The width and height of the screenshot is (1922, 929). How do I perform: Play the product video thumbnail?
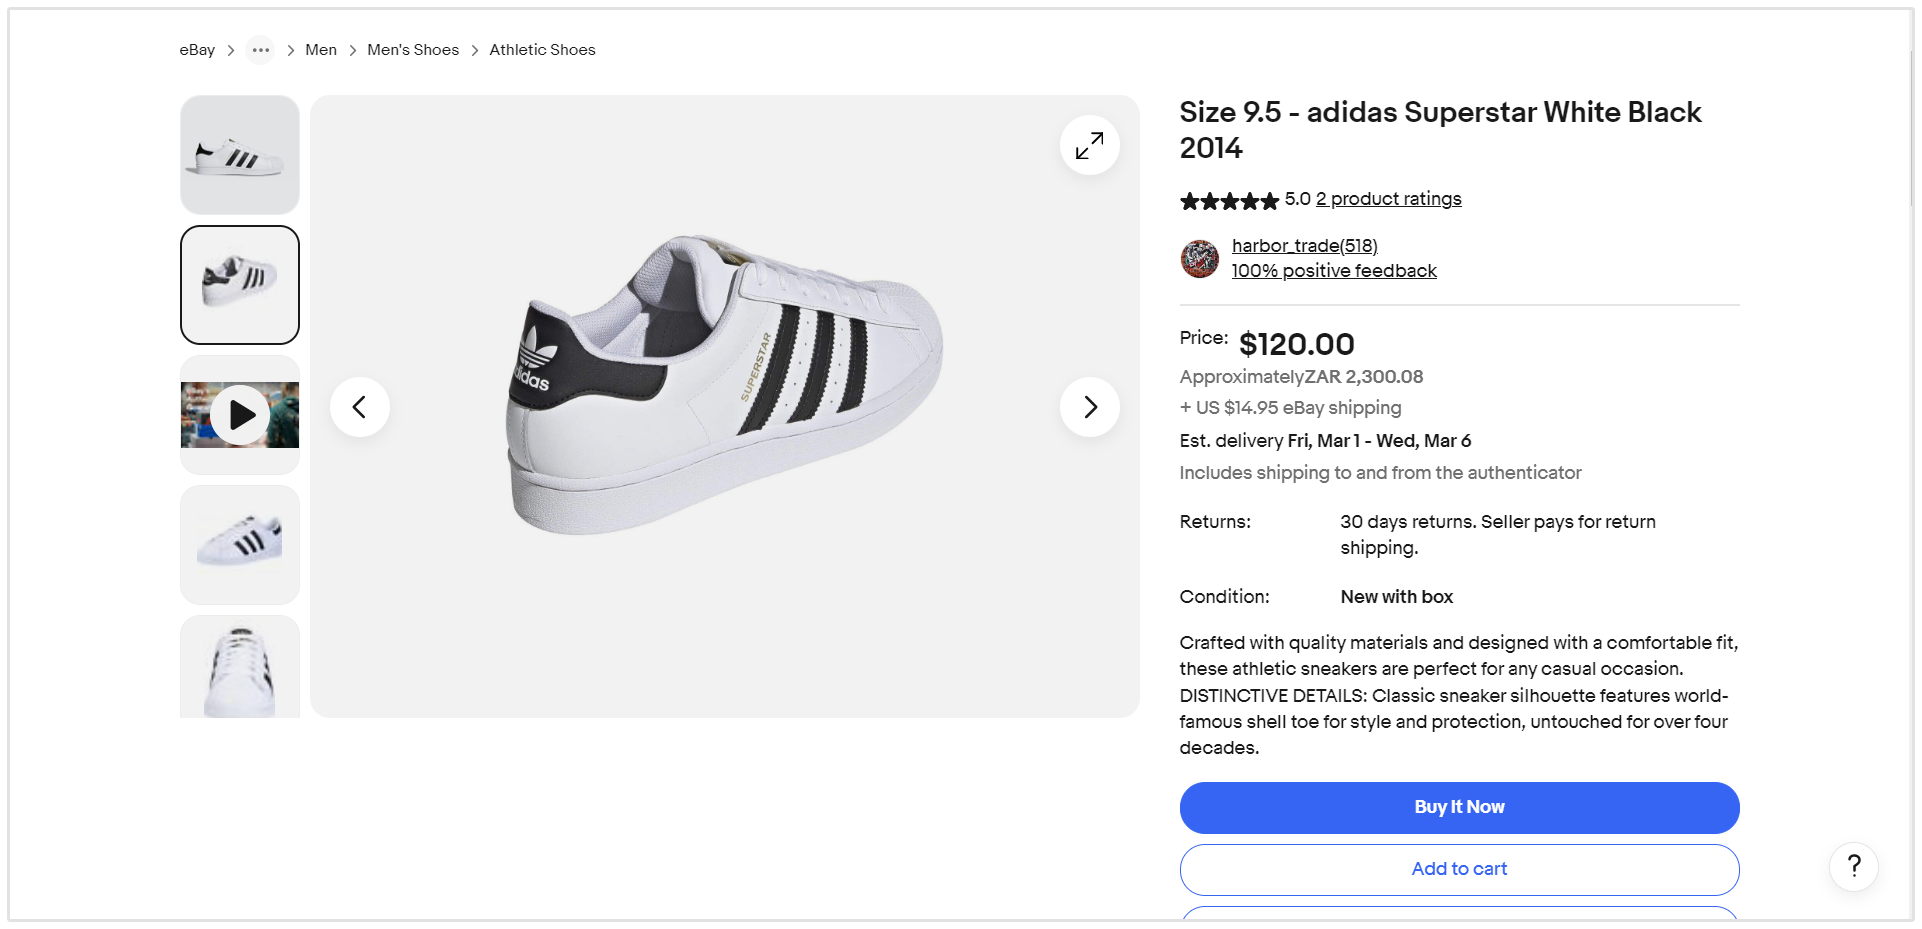pyautogui.click(x=240, y=415)
